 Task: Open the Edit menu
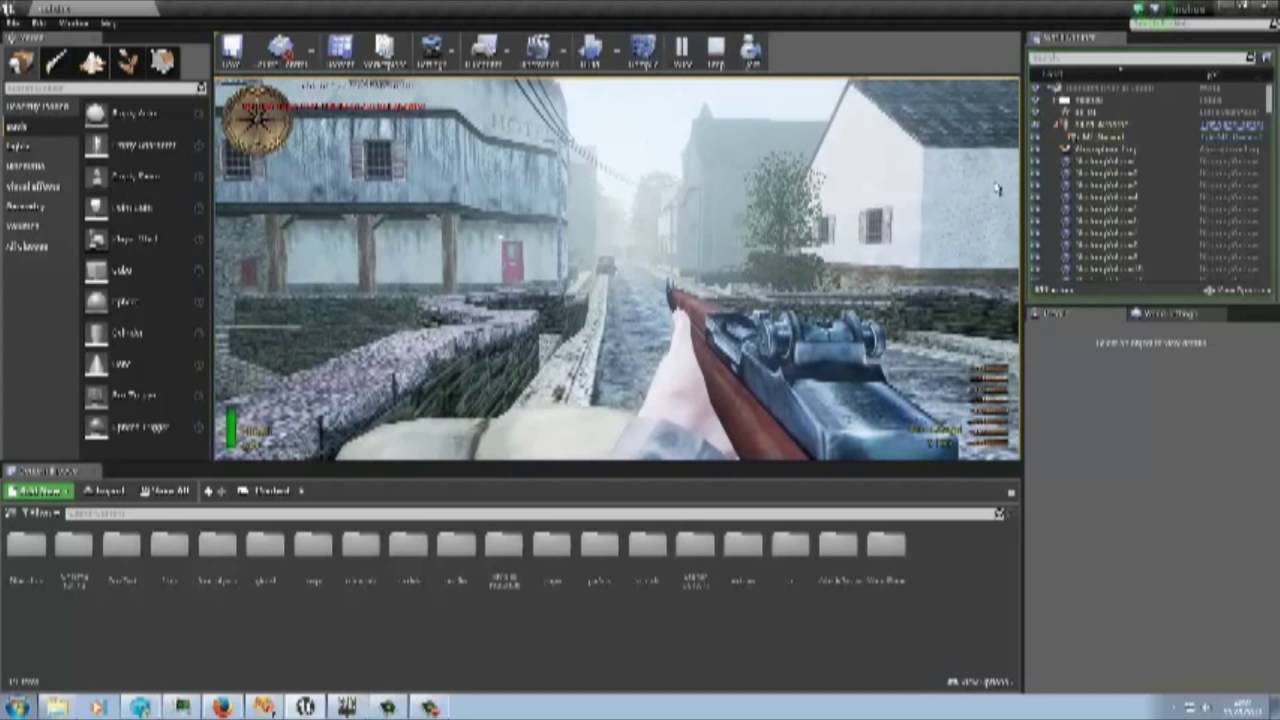tap(39, 22)
